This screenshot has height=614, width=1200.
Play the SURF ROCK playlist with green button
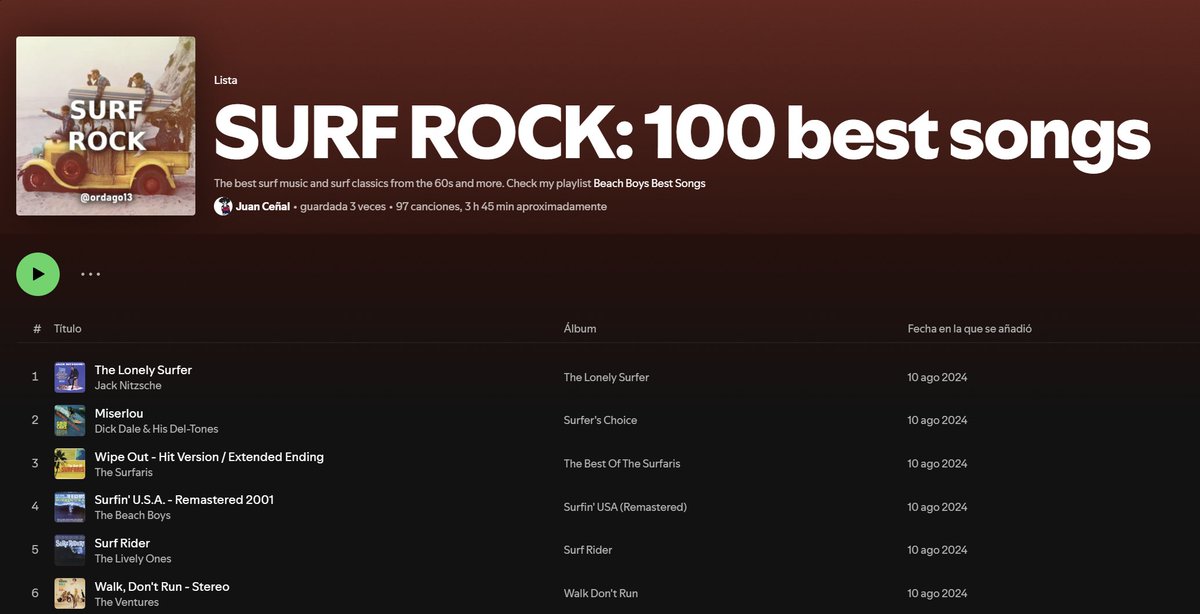pos(38,274)
